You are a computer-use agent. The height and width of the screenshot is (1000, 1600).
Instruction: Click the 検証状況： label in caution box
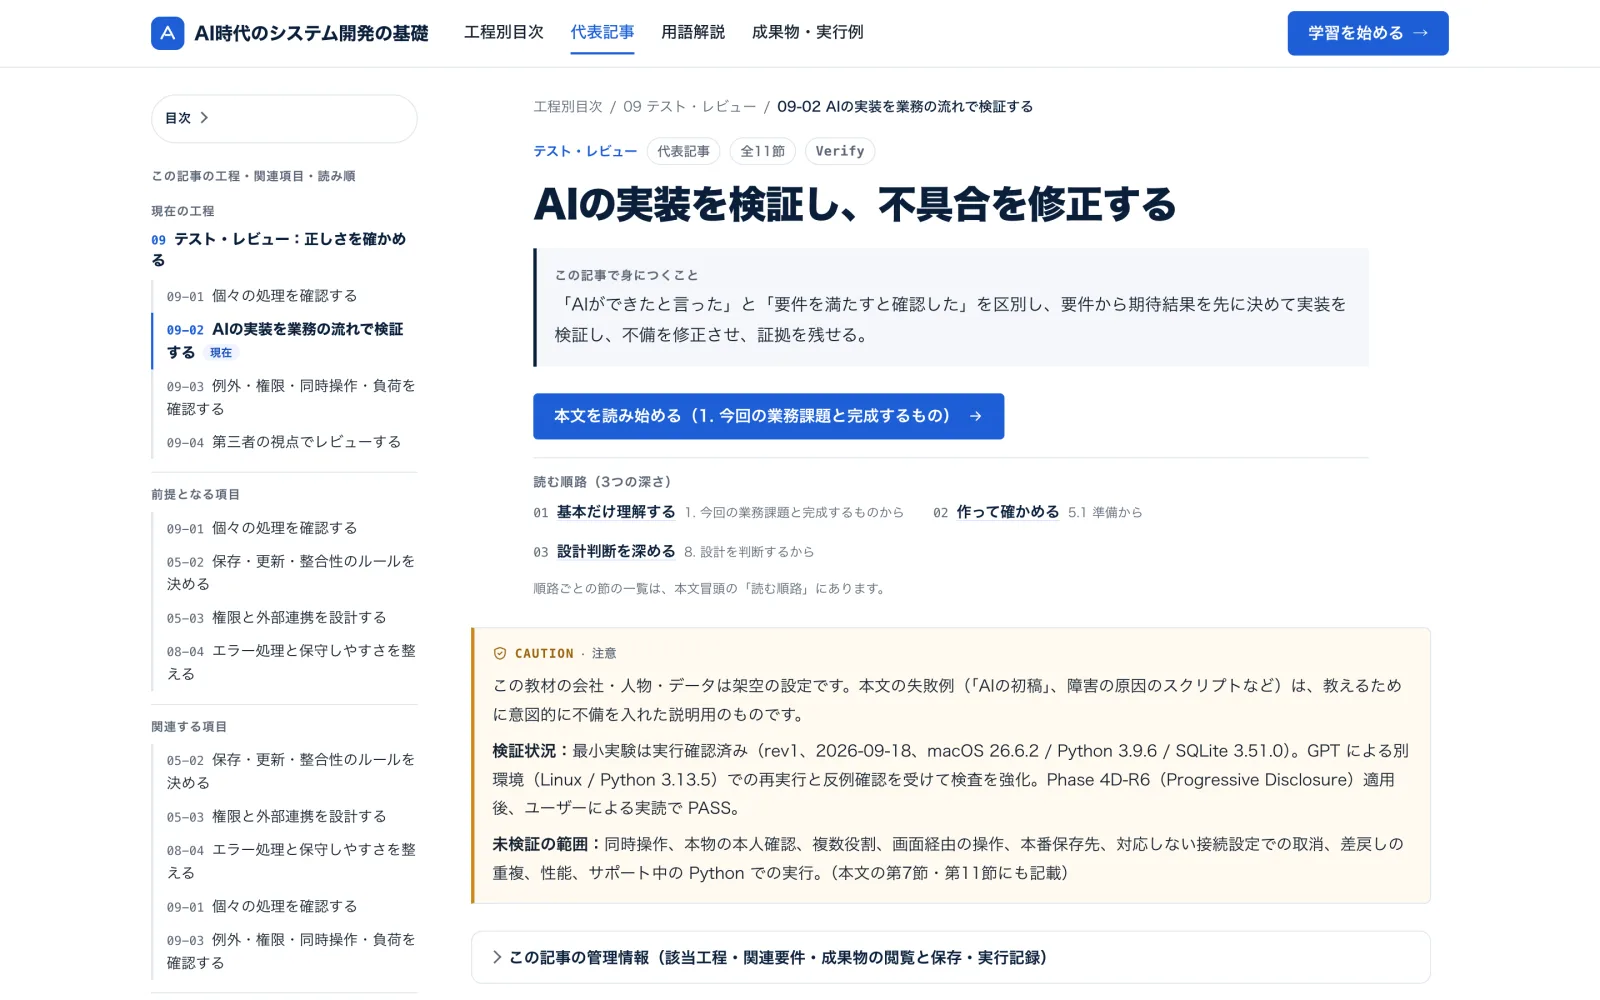[x=532, y=751]
